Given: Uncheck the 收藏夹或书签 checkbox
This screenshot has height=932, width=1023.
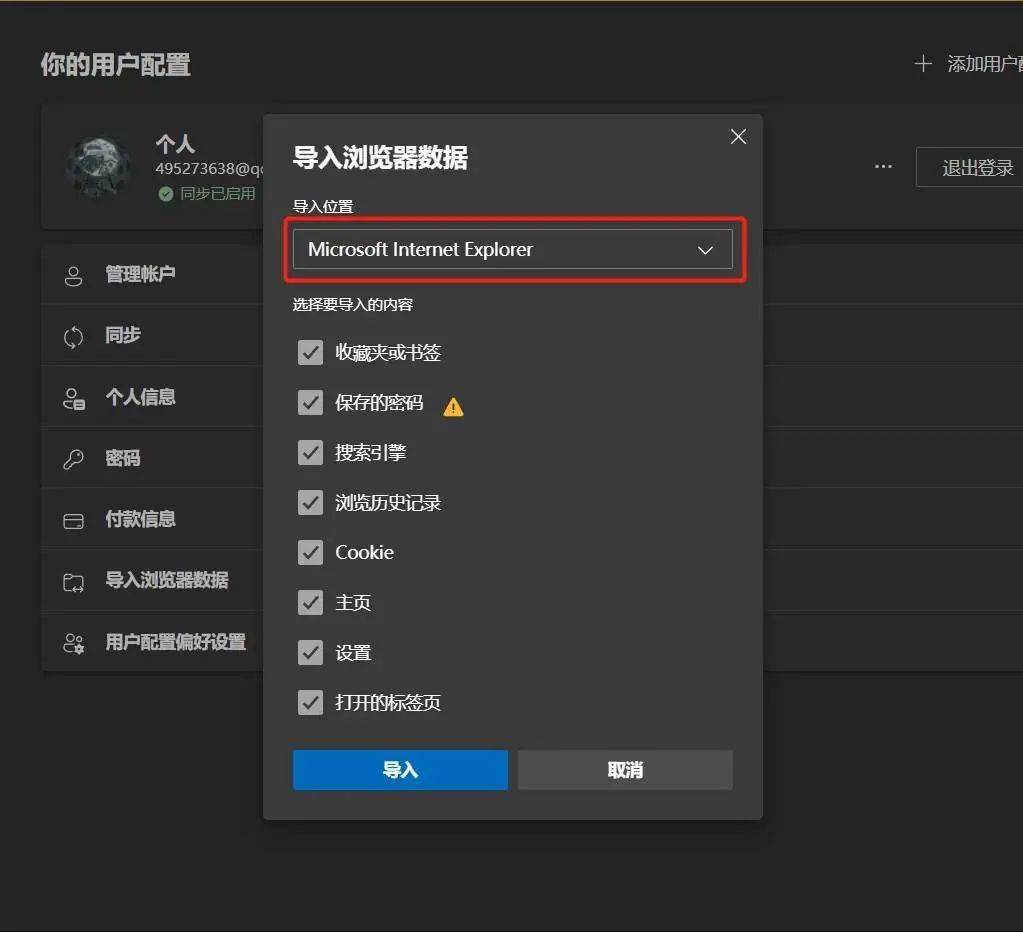Looking at the screenshot, I should (310, 352).
